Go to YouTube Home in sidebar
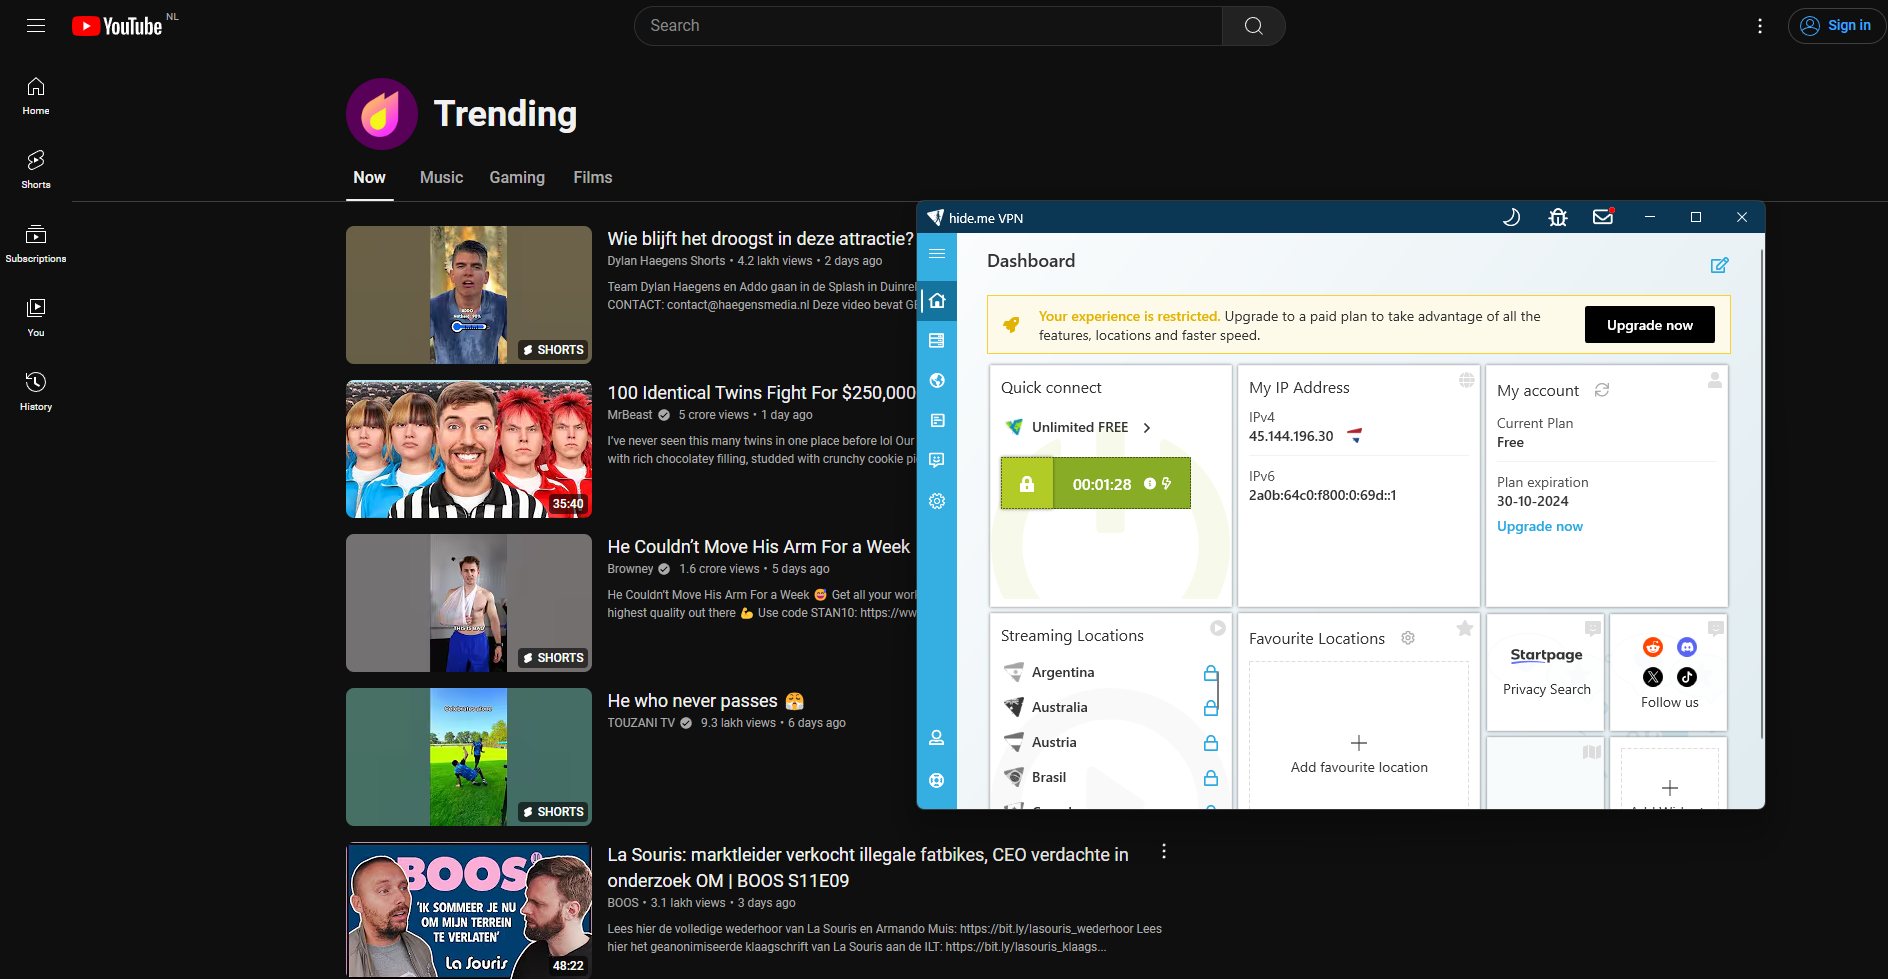The height and width of the screenshot is (979, 1888). [36, 97]
